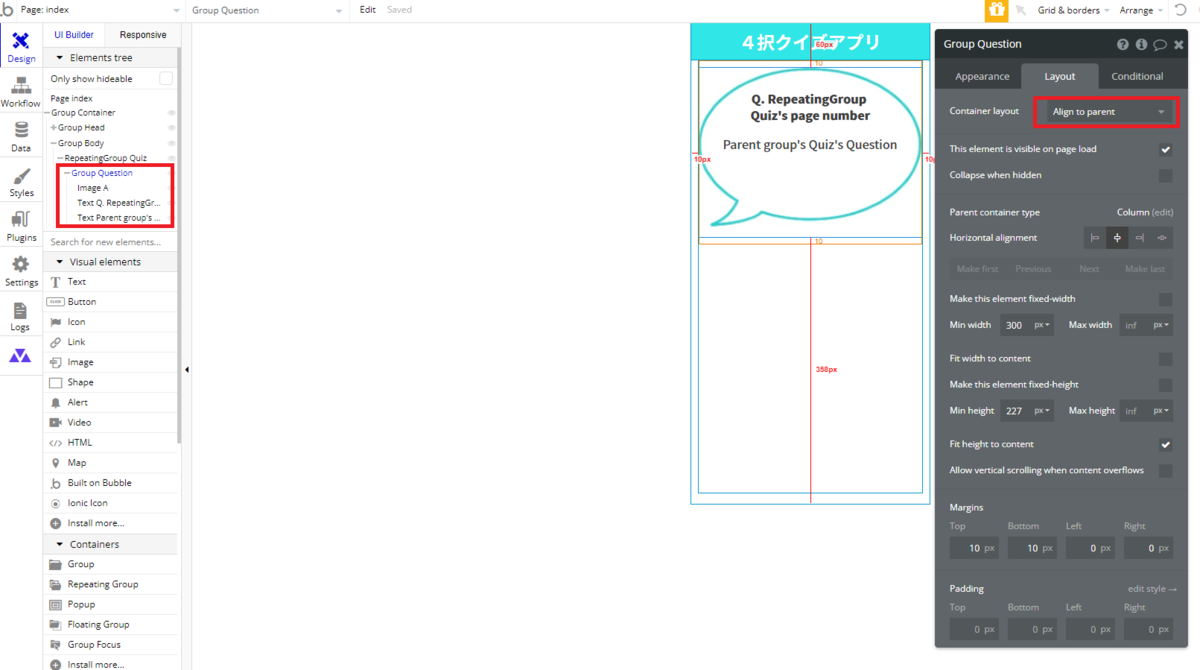Close the Group Question property panel

point(1178,44)
